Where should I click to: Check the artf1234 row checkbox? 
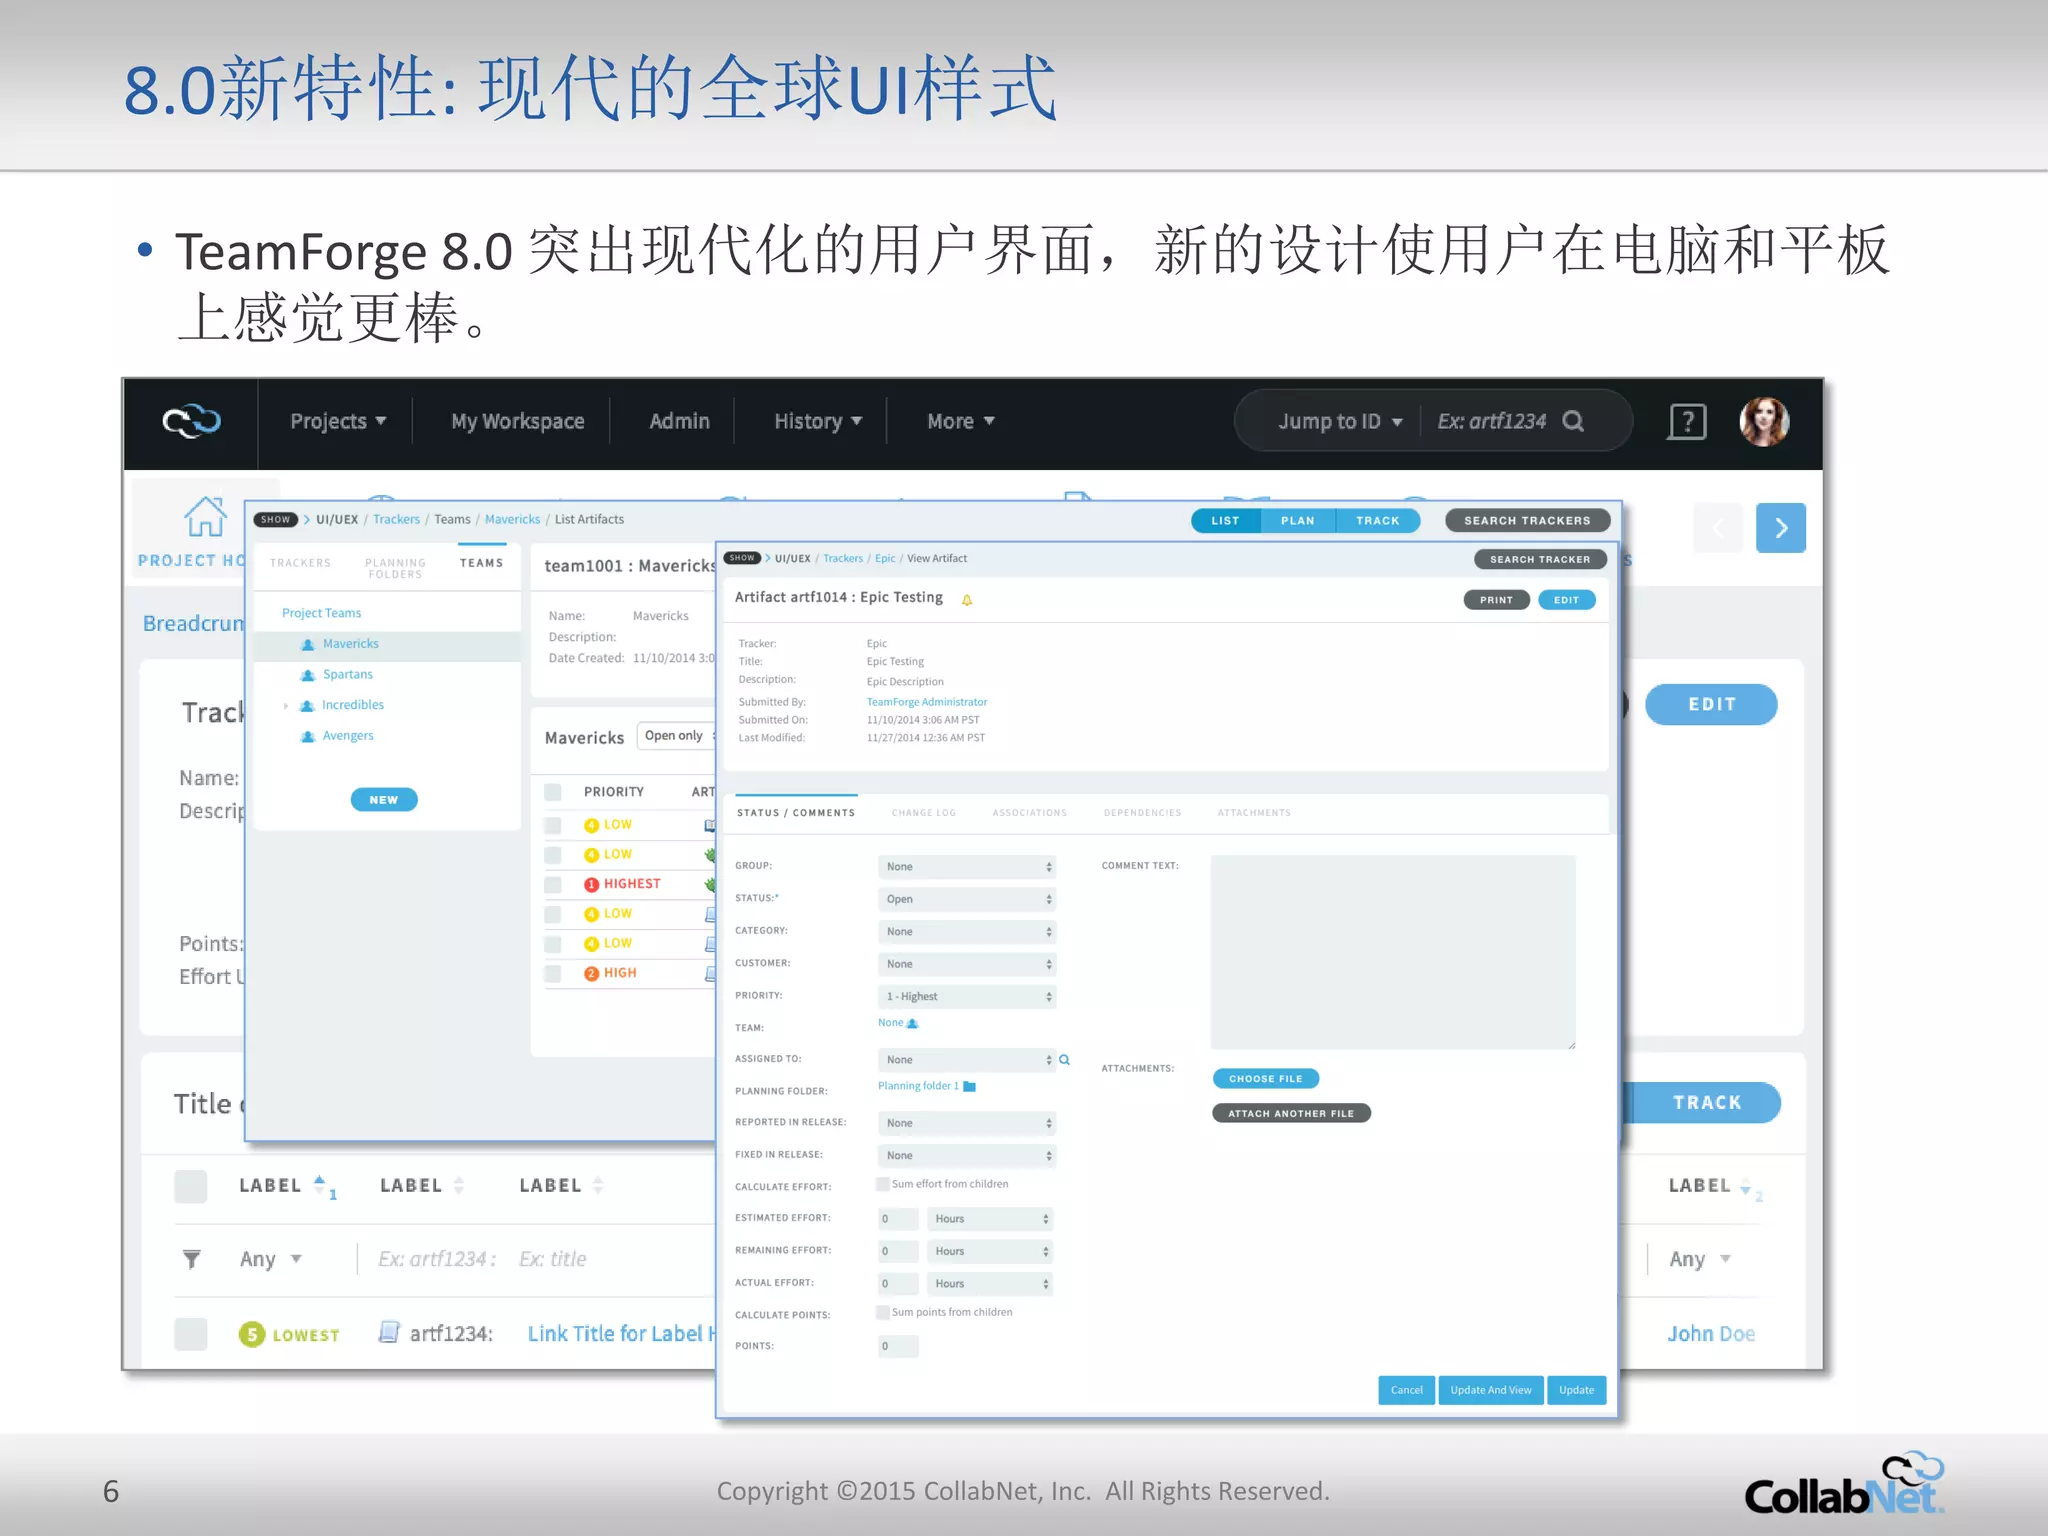coord(191,1334)
